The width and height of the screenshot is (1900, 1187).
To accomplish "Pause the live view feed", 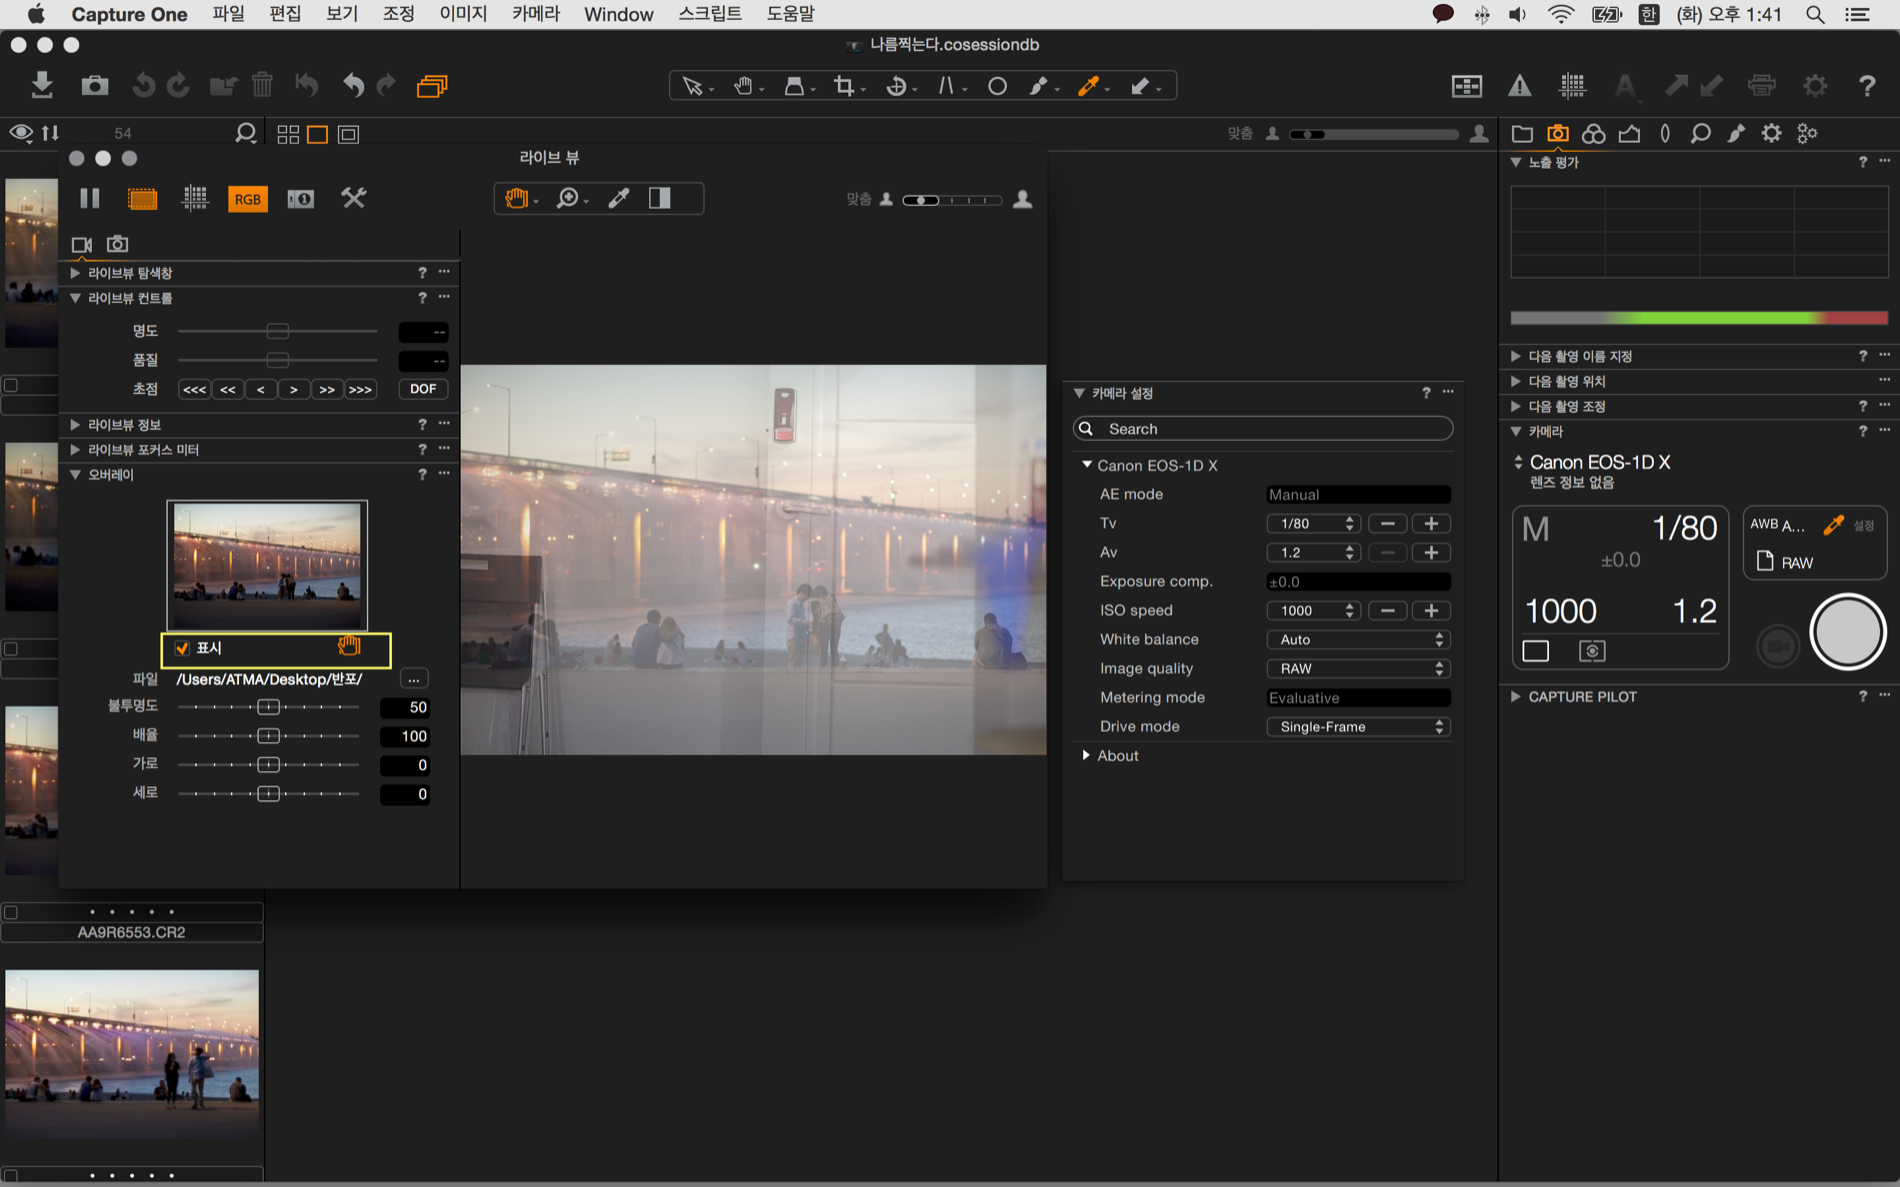I will point(90,198).
